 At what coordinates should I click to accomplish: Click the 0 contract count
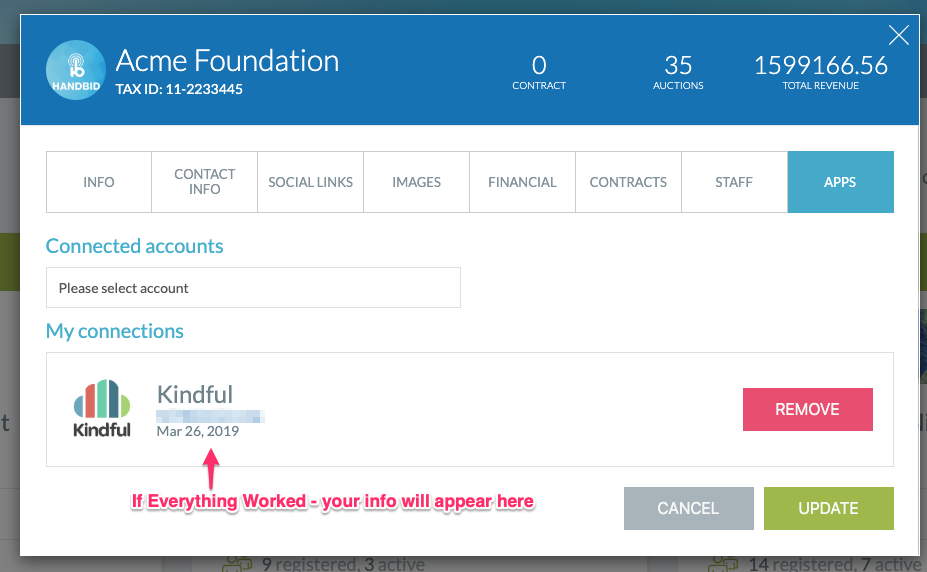[539, 65]
